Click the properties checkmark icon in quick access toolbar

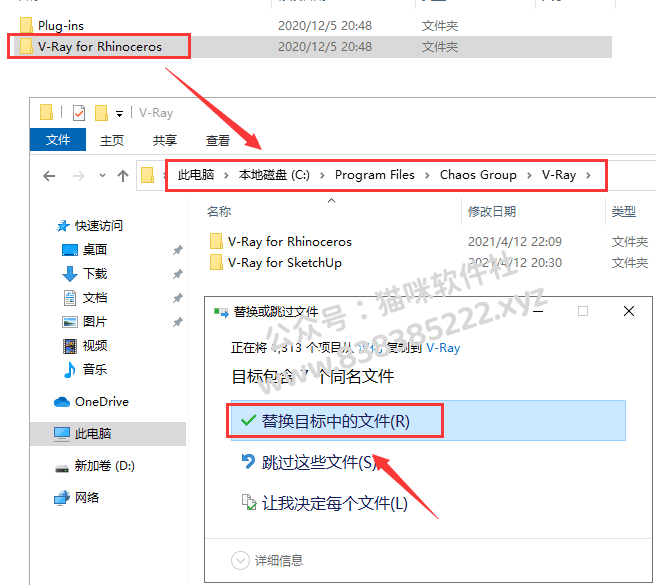click(79, 113)
